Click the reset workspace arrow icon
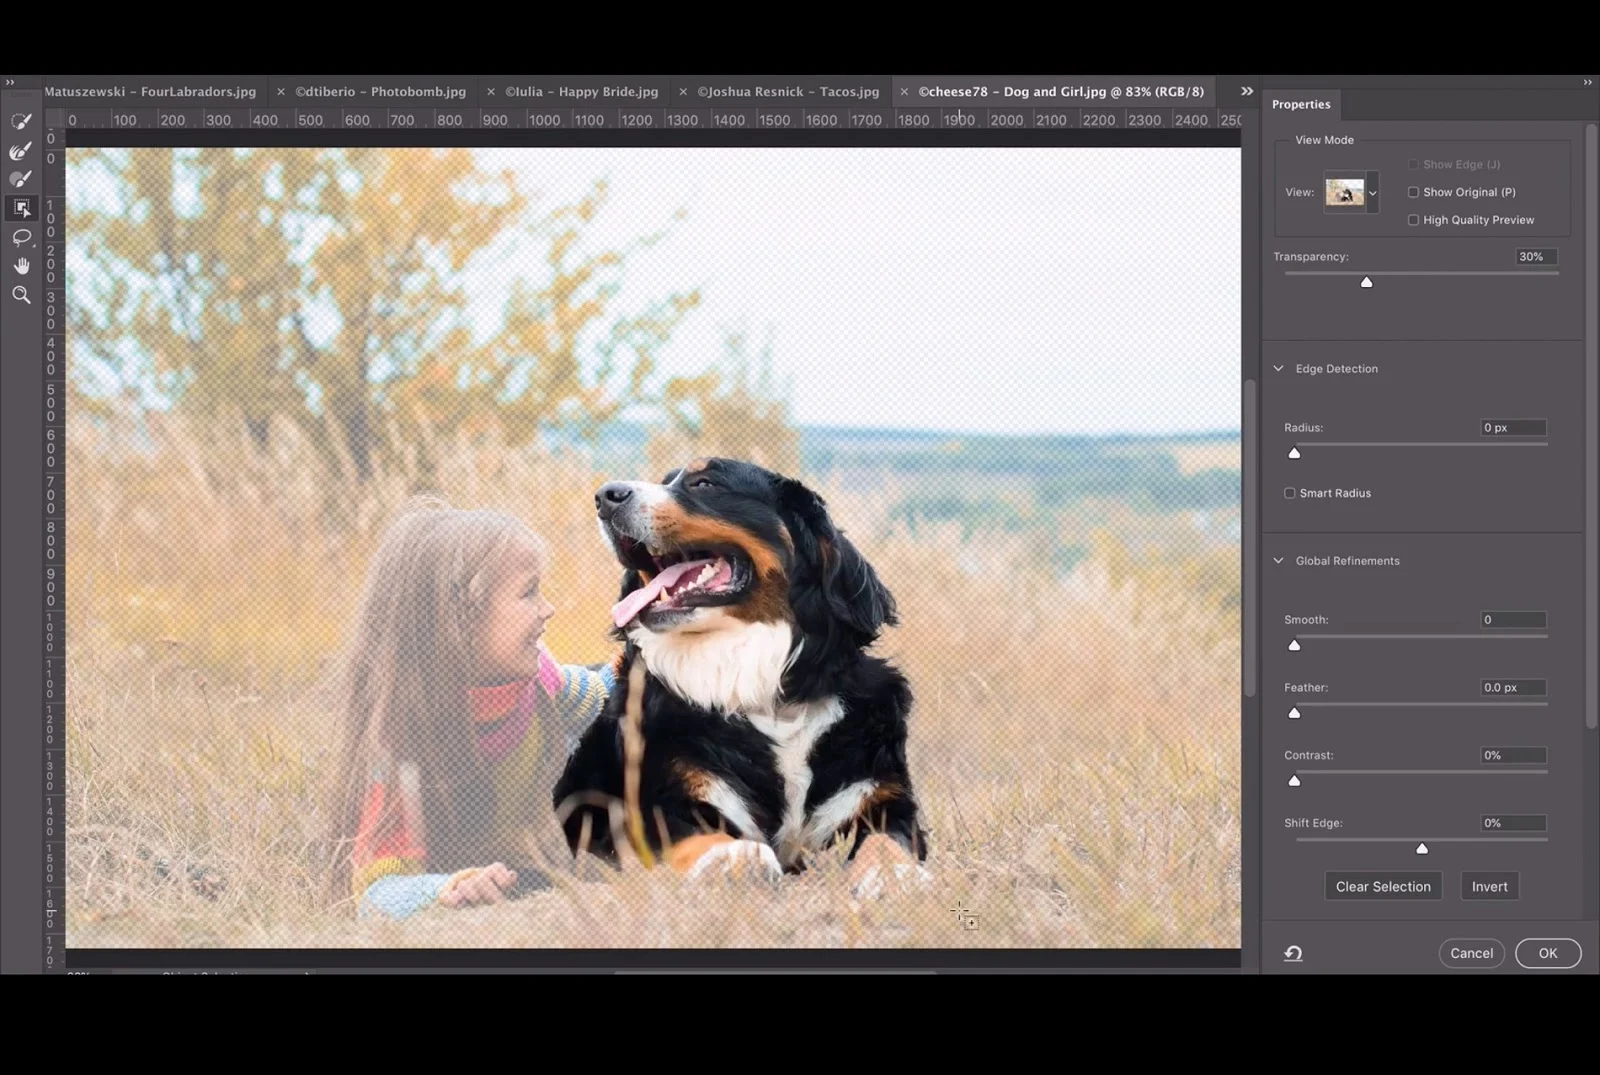The image size is (1600, 1075). pyautogui.click(x=1293, y=953)
